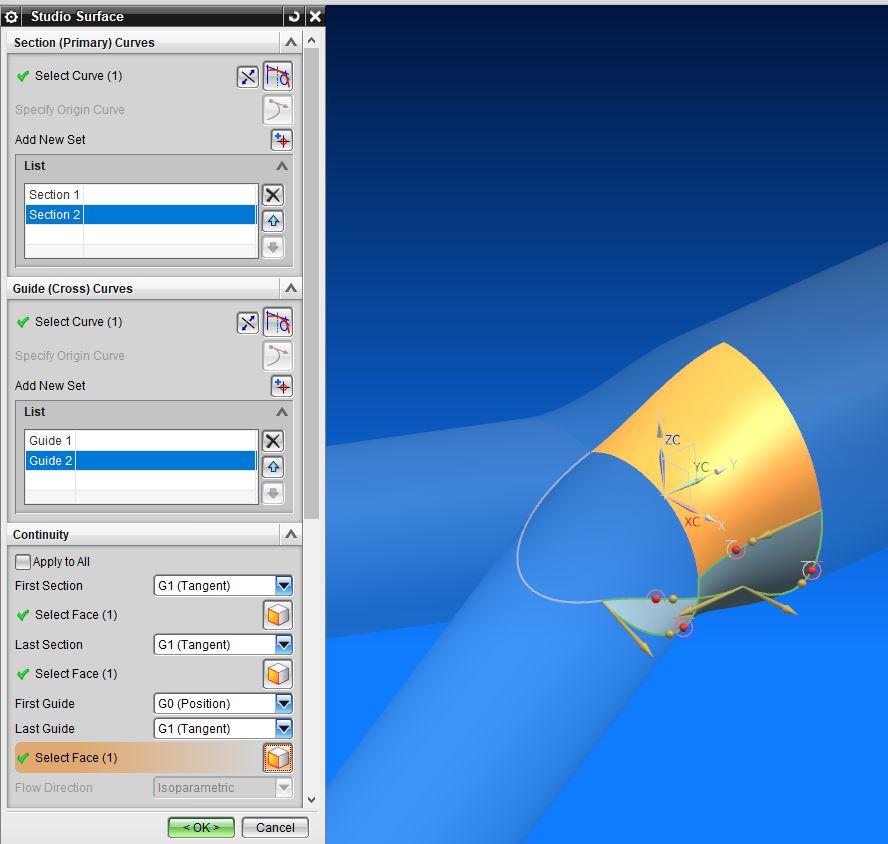Screen dimensions: 888x844
Task: Click Add New Set for section curves
Action: coord(280,140)
